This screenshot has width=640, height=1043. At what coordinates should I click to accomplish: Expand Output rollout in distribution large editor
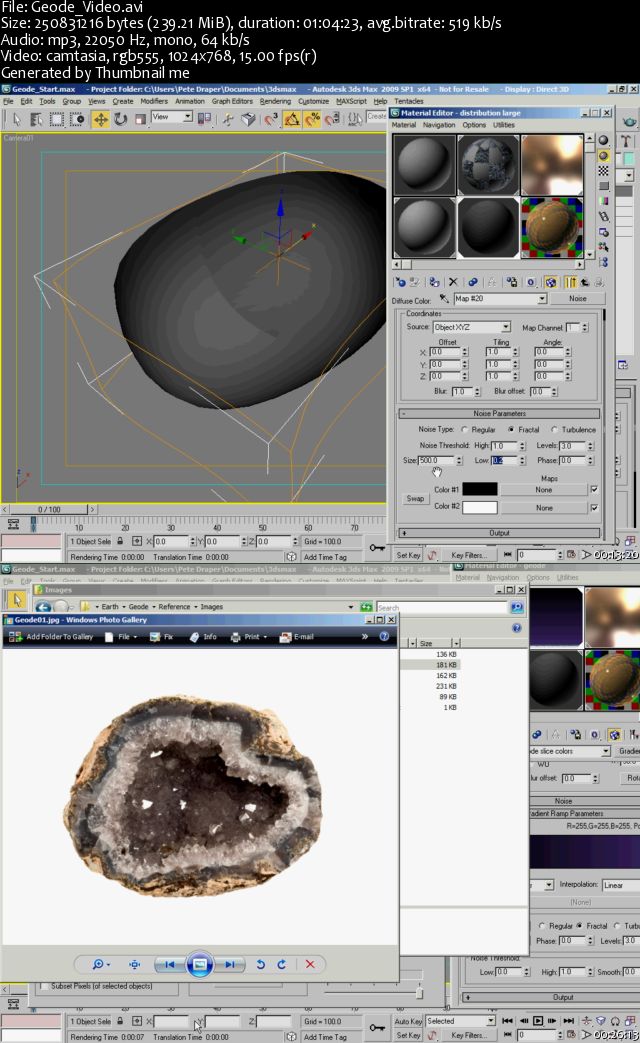(x=500, y=533)
